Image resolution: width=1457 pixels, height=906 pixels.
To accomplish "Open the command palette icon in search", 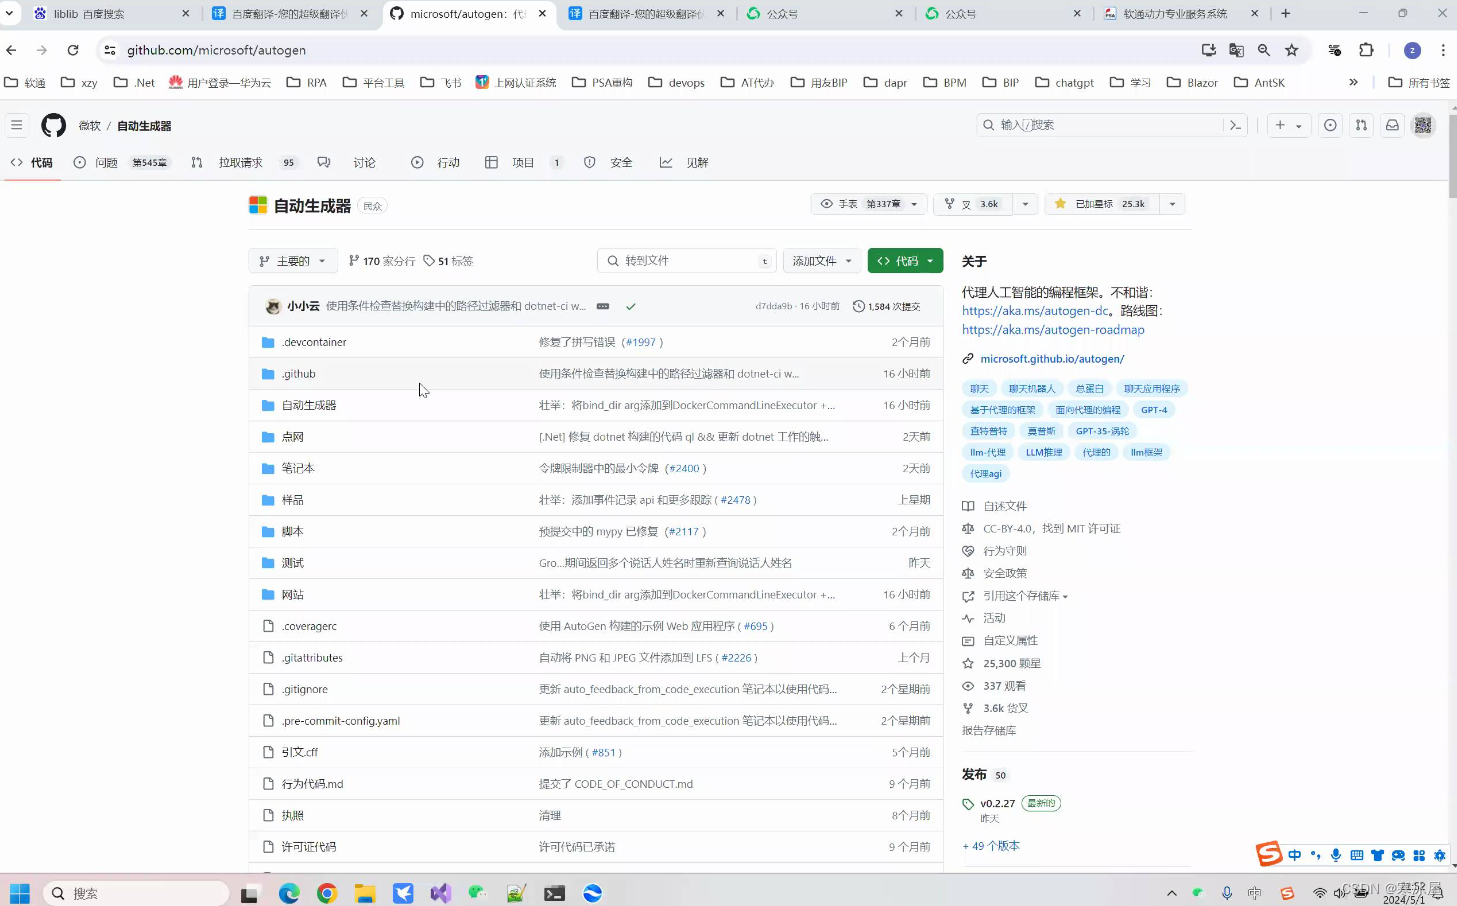I will (1236, 125).
